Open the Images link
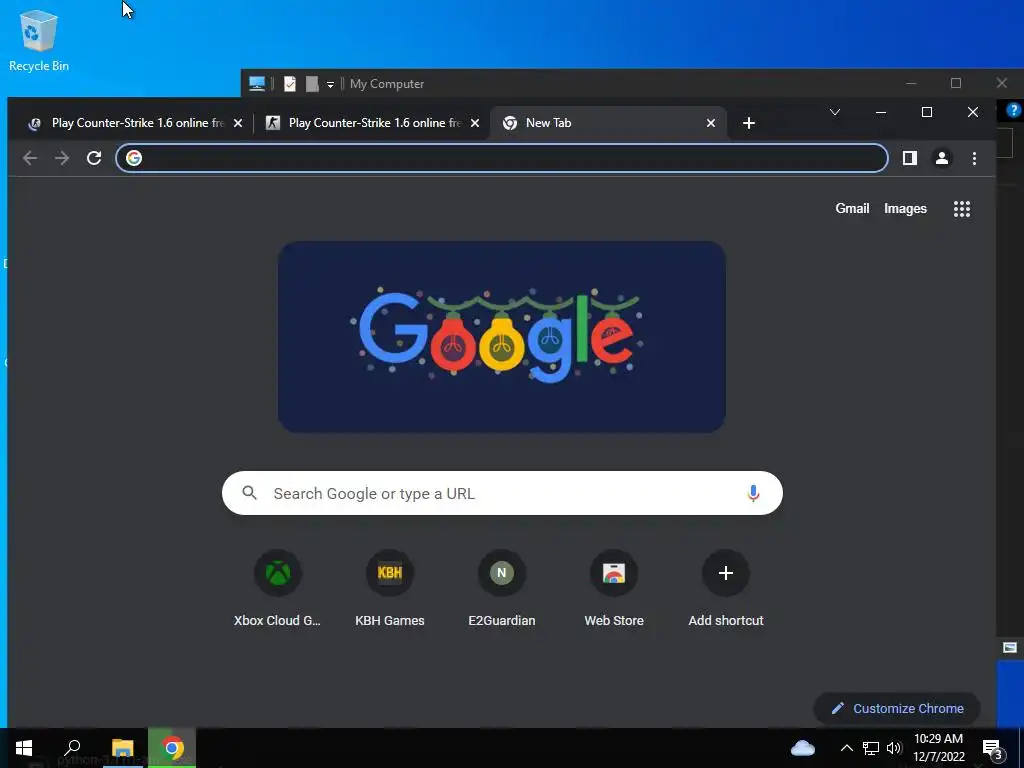The height and width of the screenshot is (768, 1024). pos(905,208)
